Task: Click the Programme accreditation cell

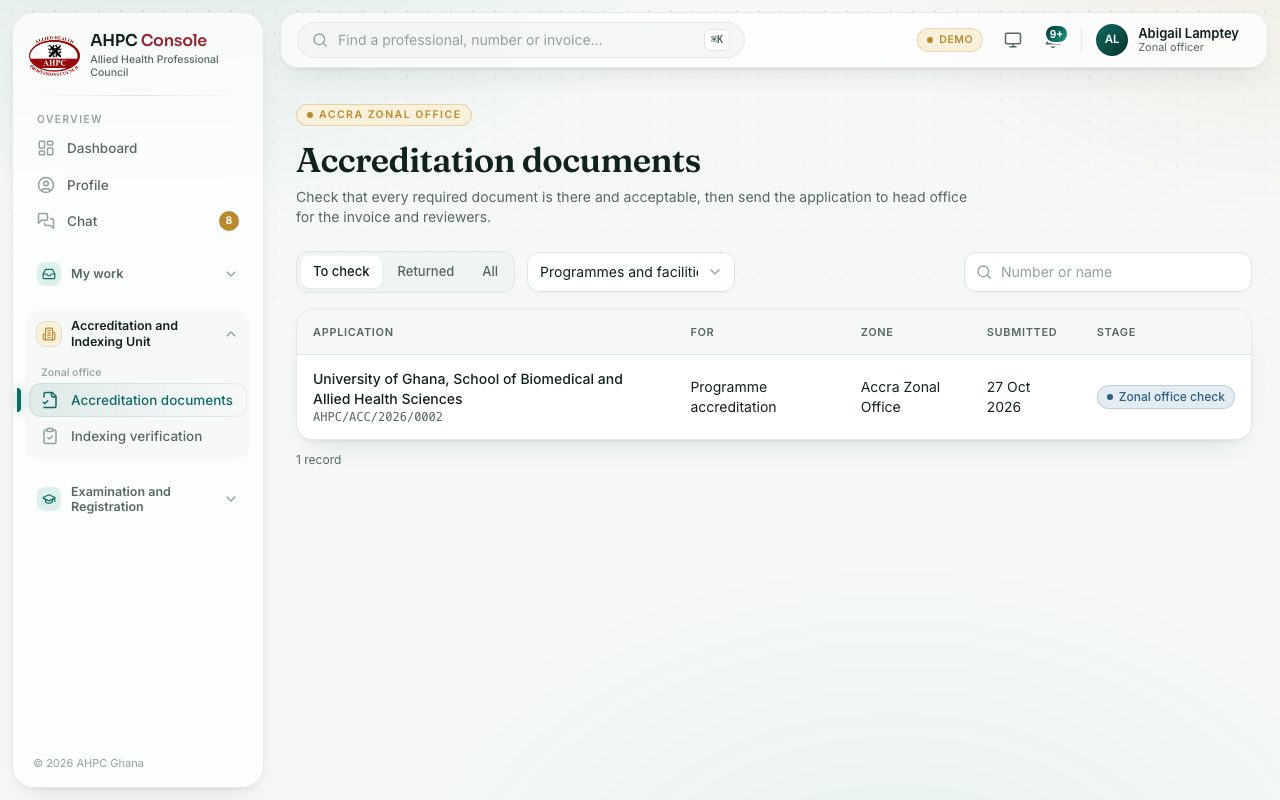Action: coord(733,397)
